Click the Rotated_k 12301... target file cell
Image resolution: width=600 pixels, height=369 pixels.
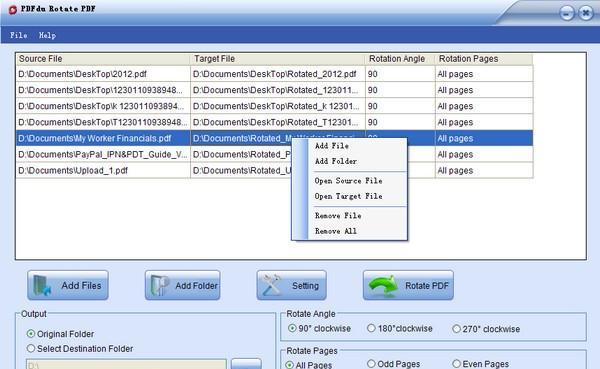(277, 106)
